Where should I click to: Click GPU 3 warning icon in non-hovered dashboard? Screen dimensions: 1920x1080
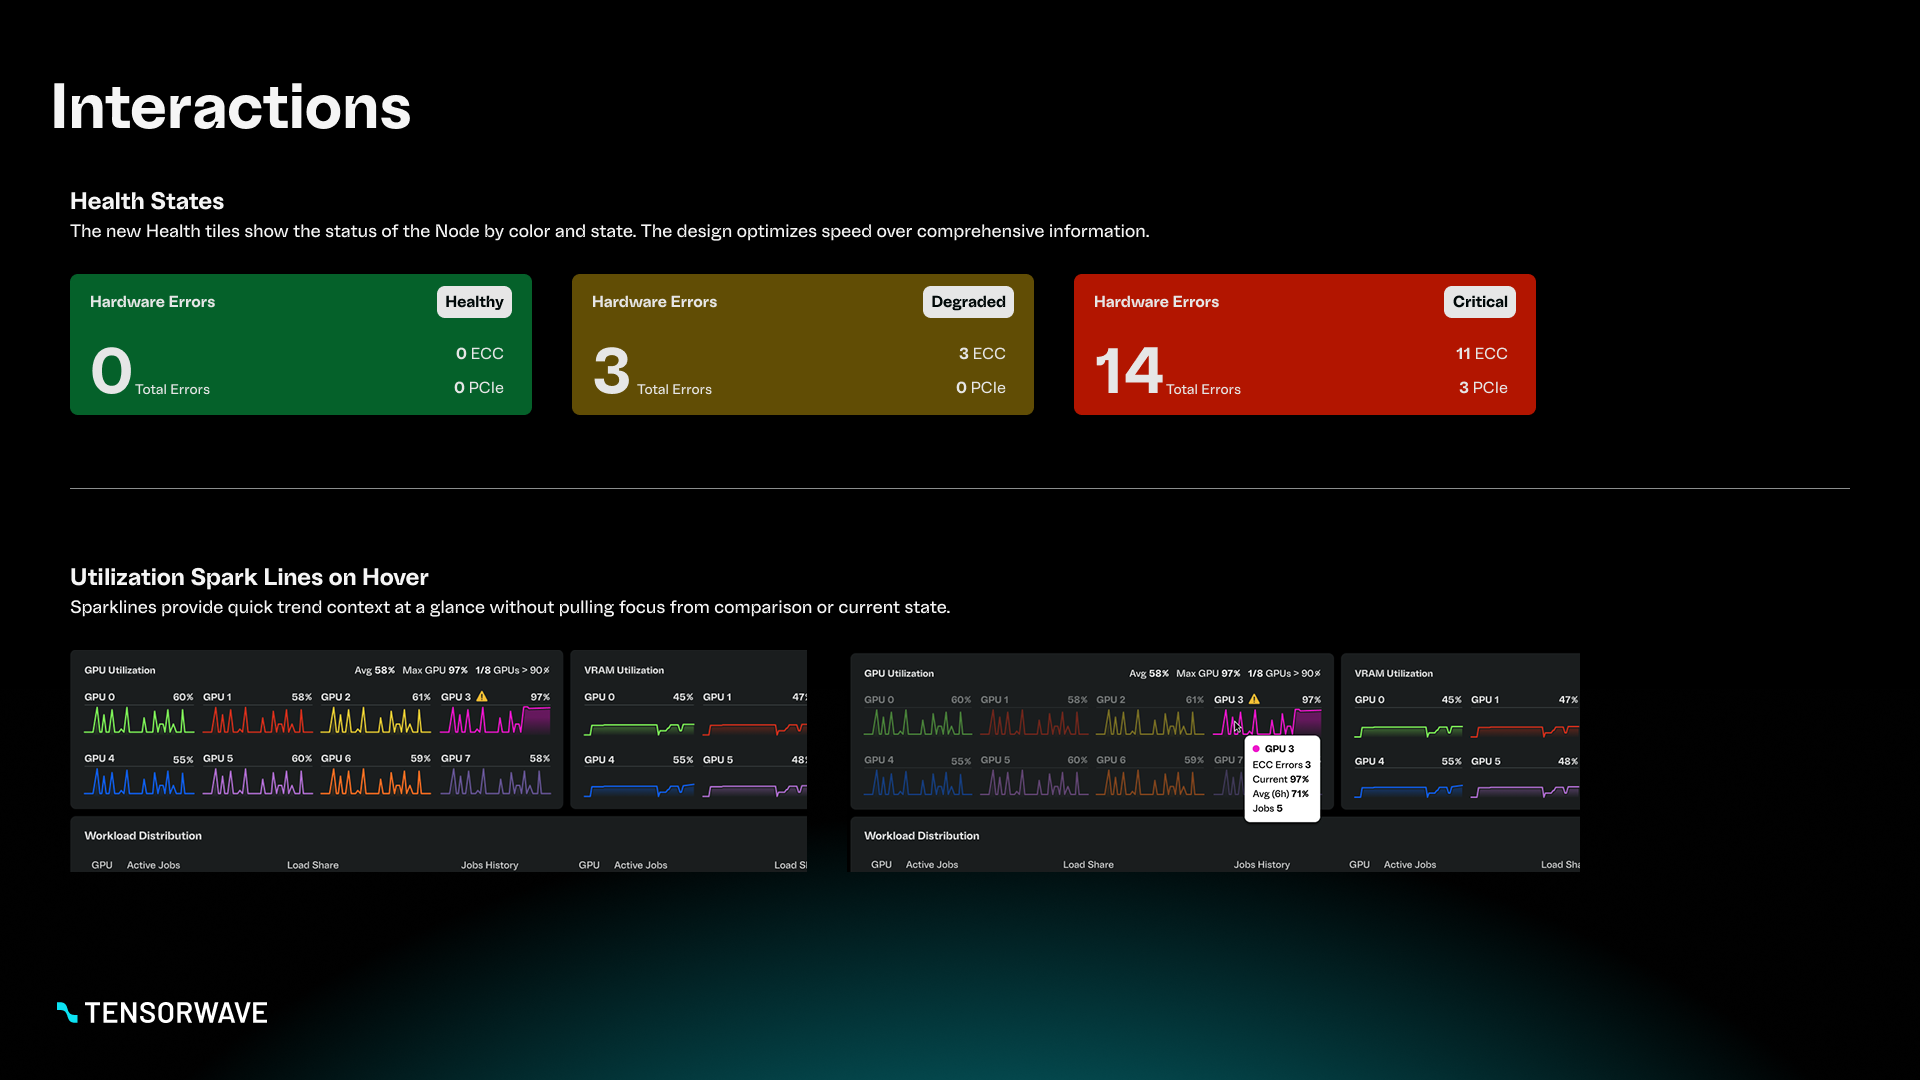tap(482, 697)
